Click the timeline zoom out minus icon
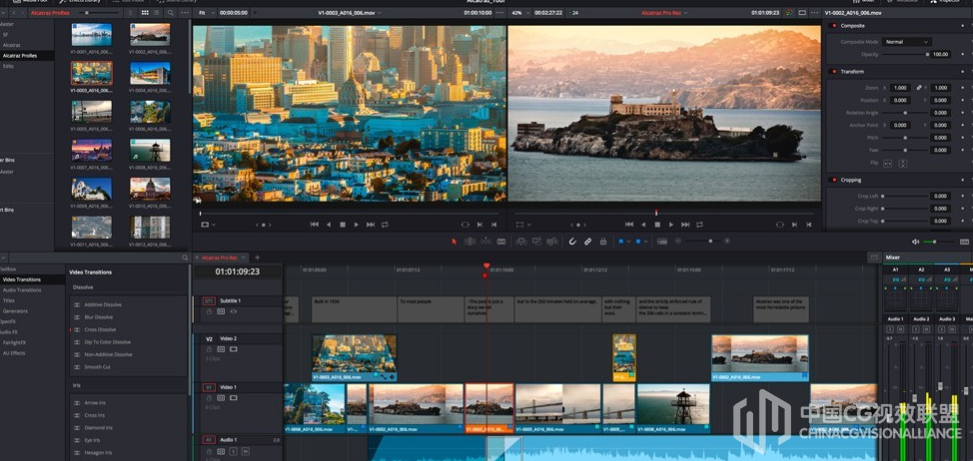Viewport: 973px width, 461px height. tap(678, 241)
